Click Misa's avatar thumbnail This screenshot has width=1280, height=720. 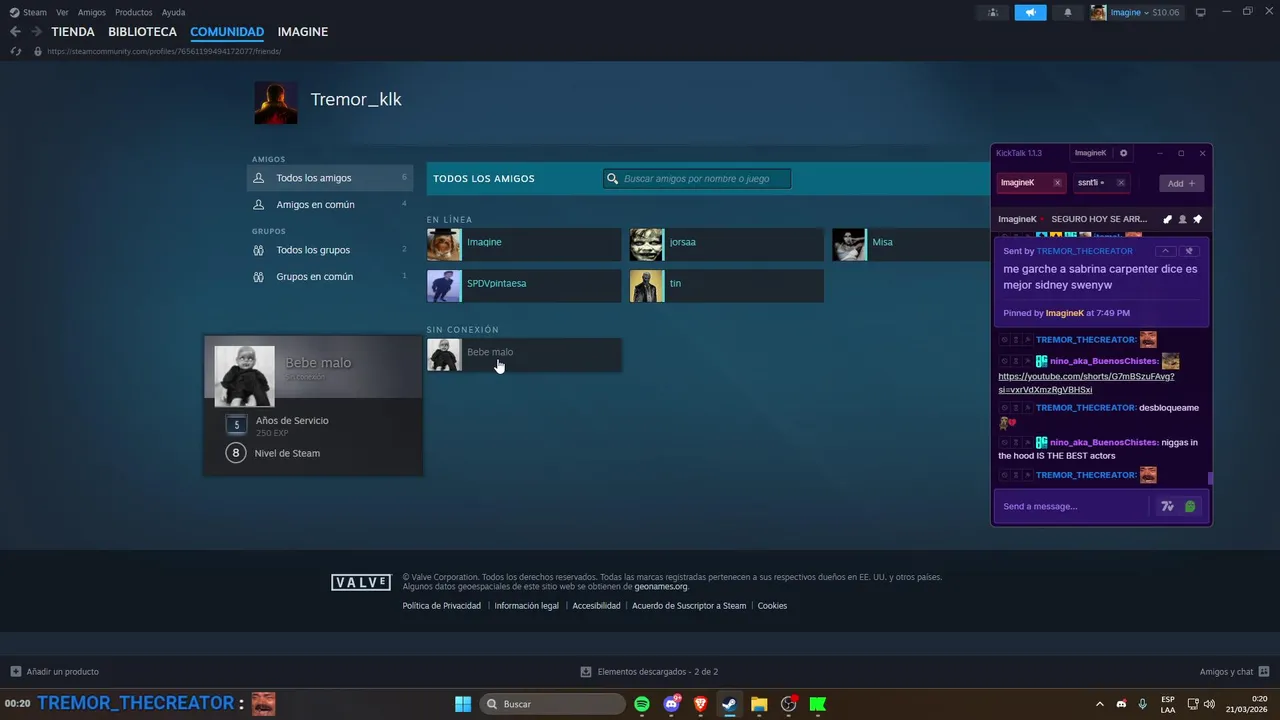[x=849, y=244]
